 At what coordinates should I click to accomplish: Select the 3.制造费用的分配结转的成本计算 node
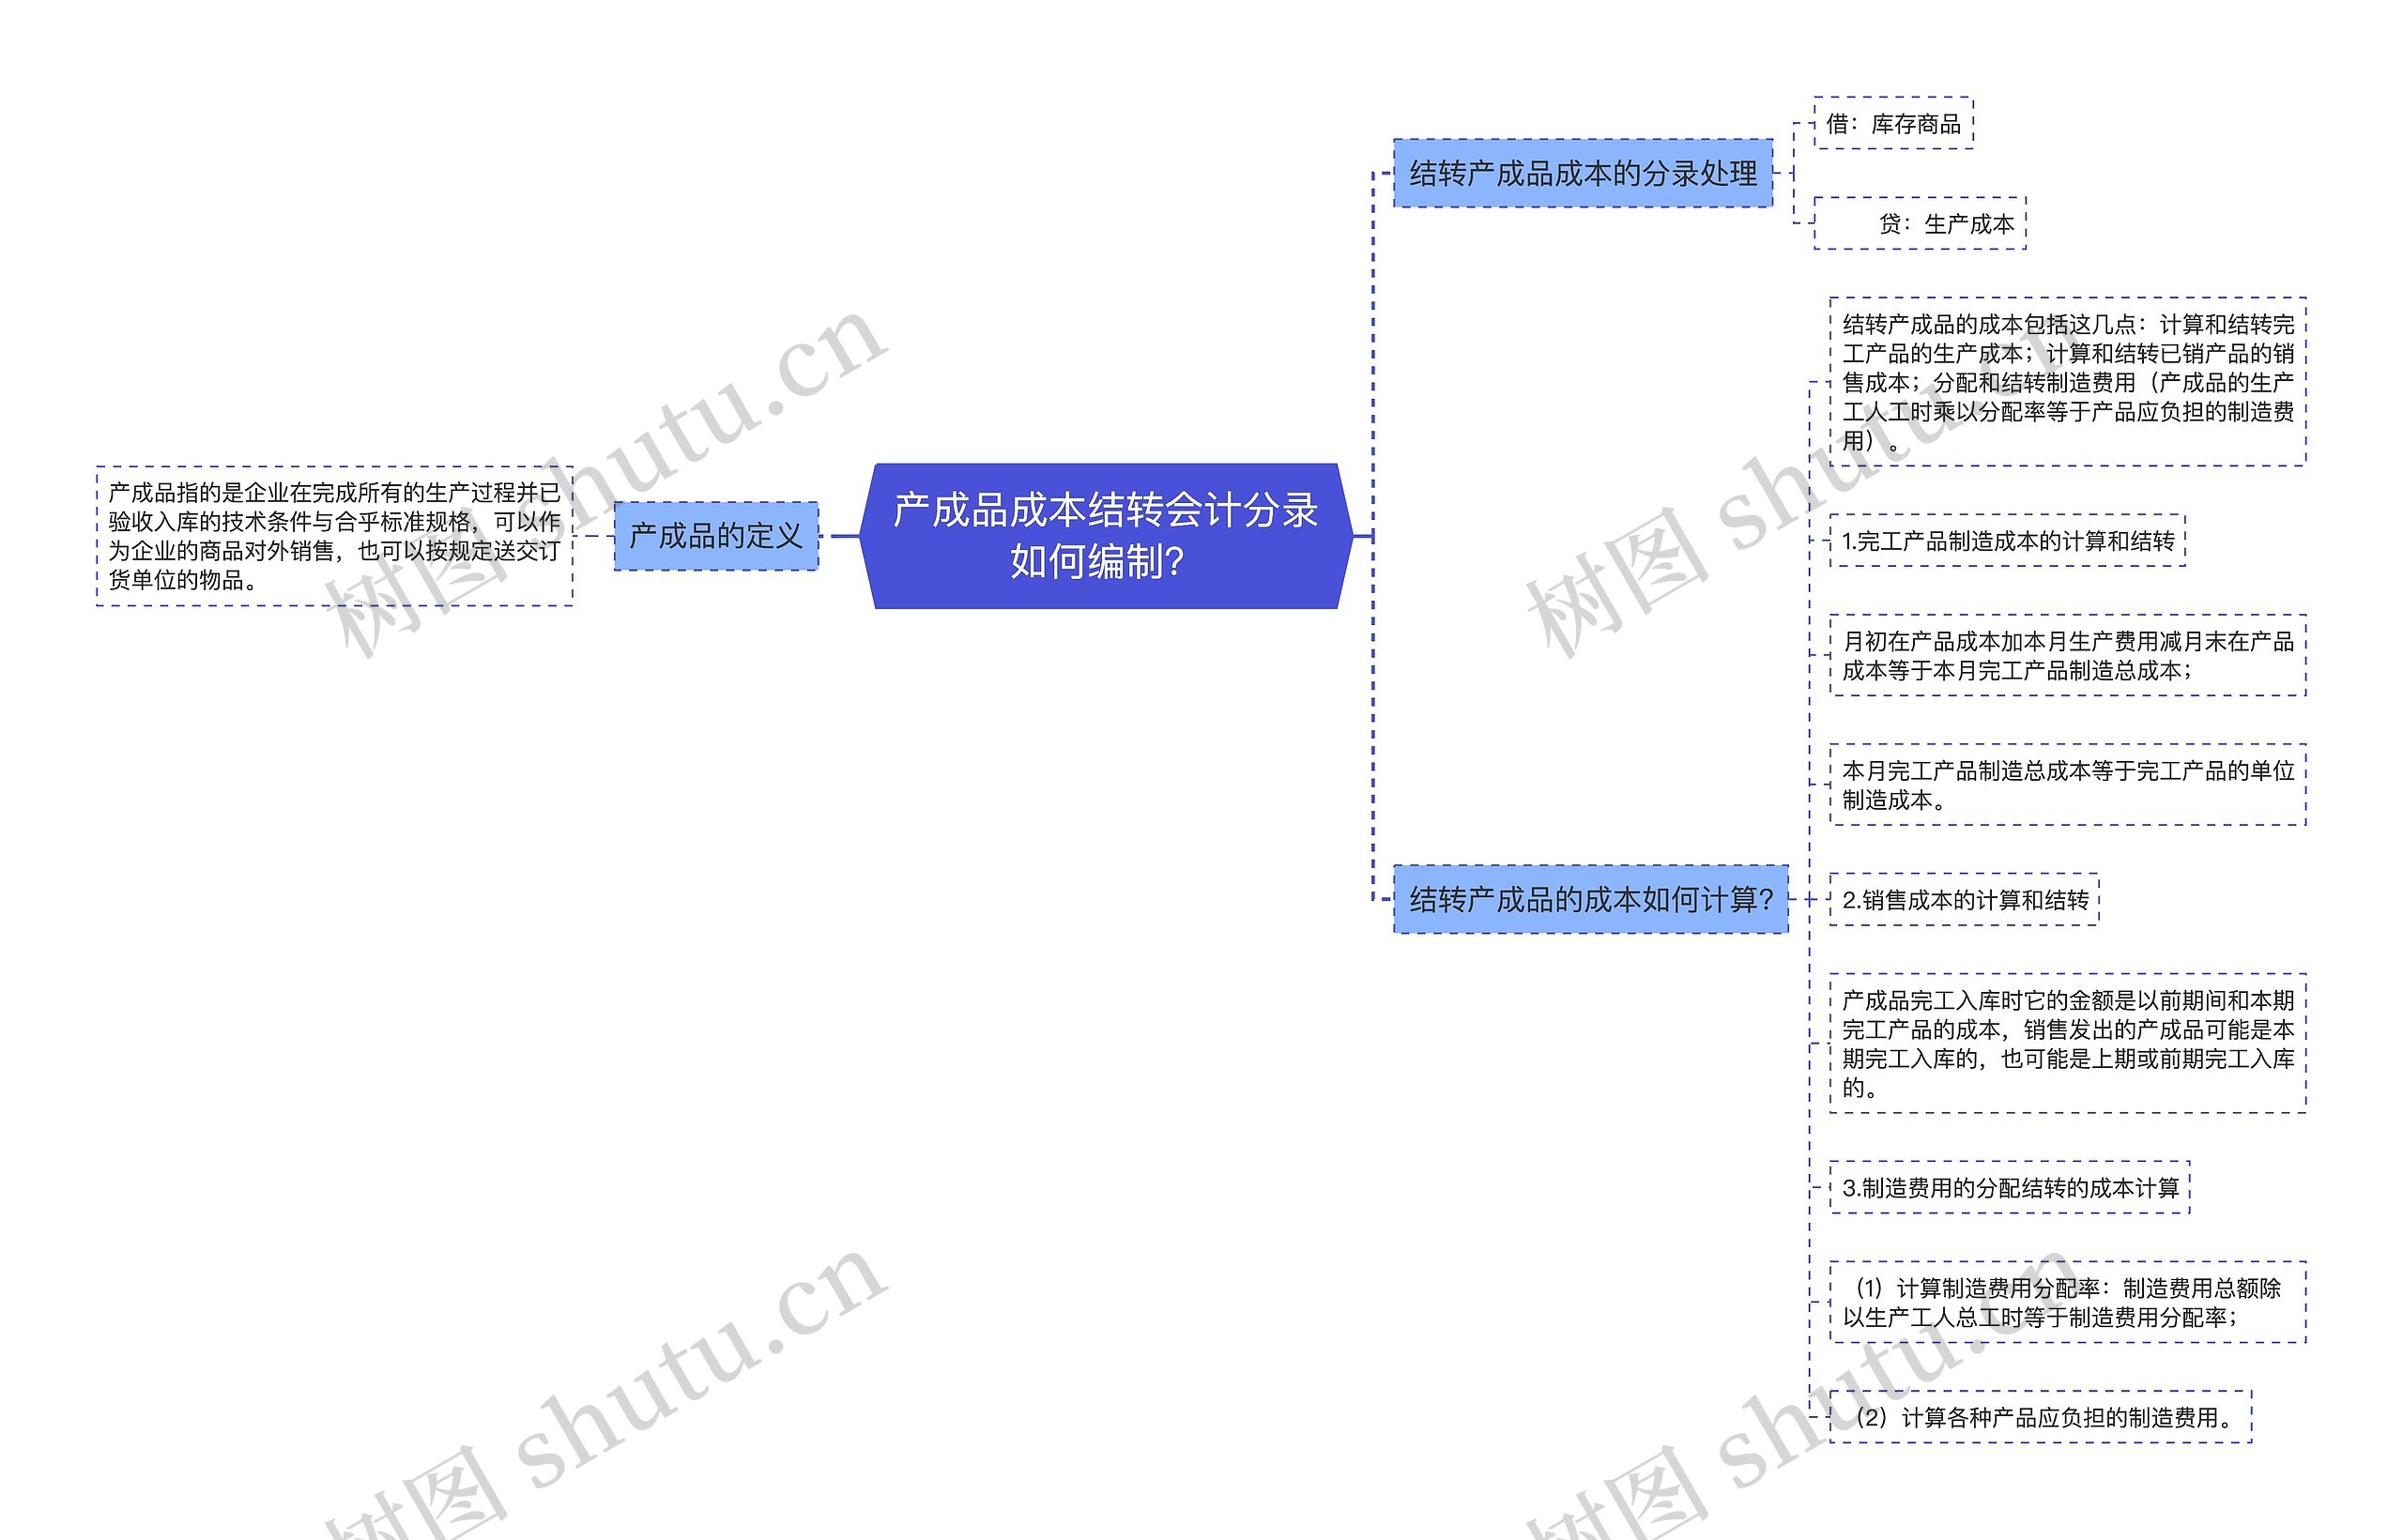2010,1187
